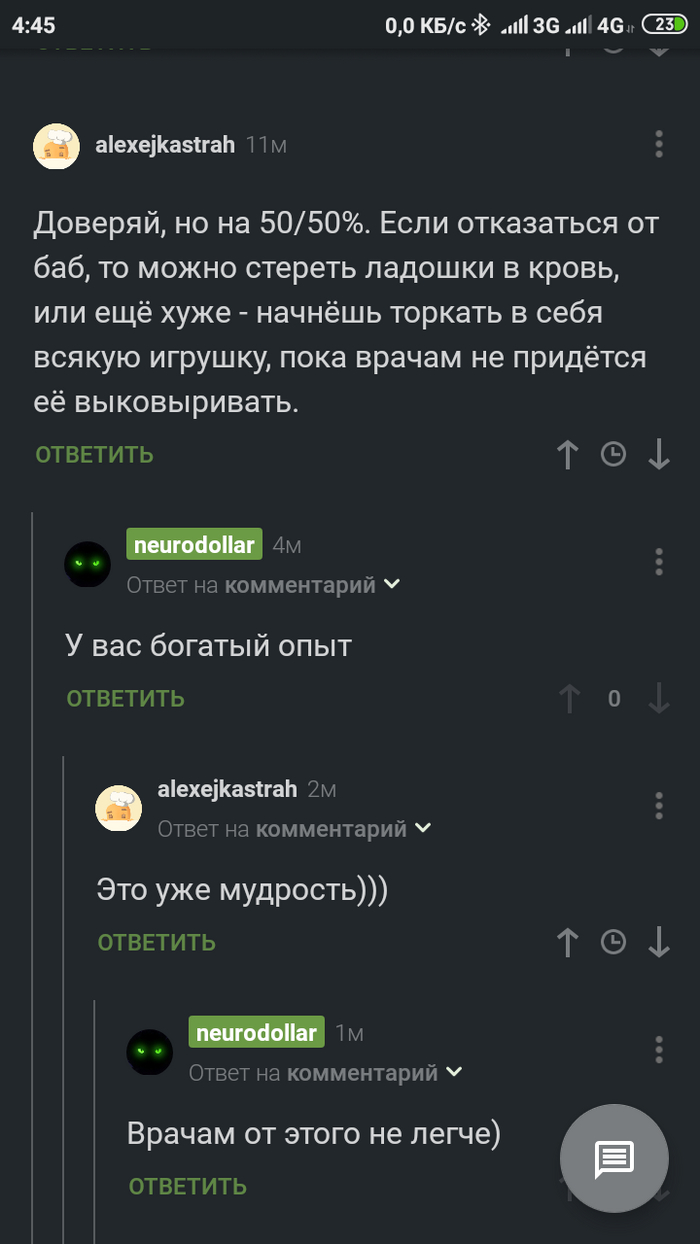The height and width of the screenshot is (1244, 700).
Task: Tap the rating score '0' on neurodollar's comment
Action: (x=612, y=698)
